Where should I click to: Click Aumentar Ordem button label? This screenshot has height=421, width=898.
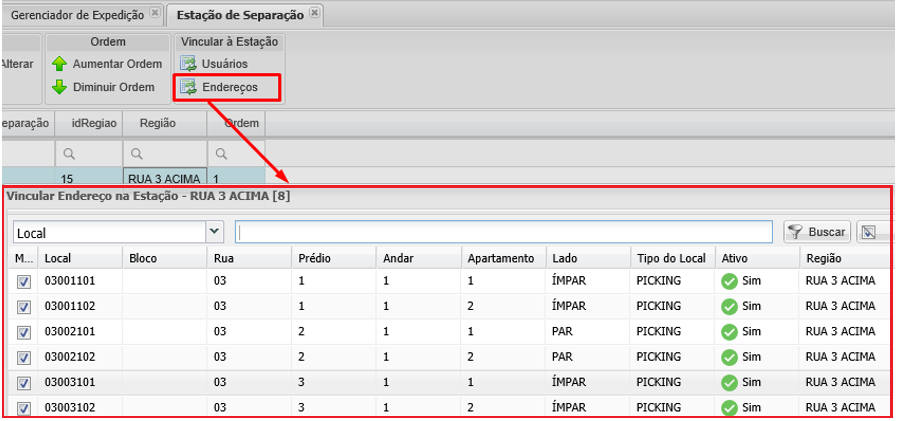pyautogui.click(x=117, y=64)
